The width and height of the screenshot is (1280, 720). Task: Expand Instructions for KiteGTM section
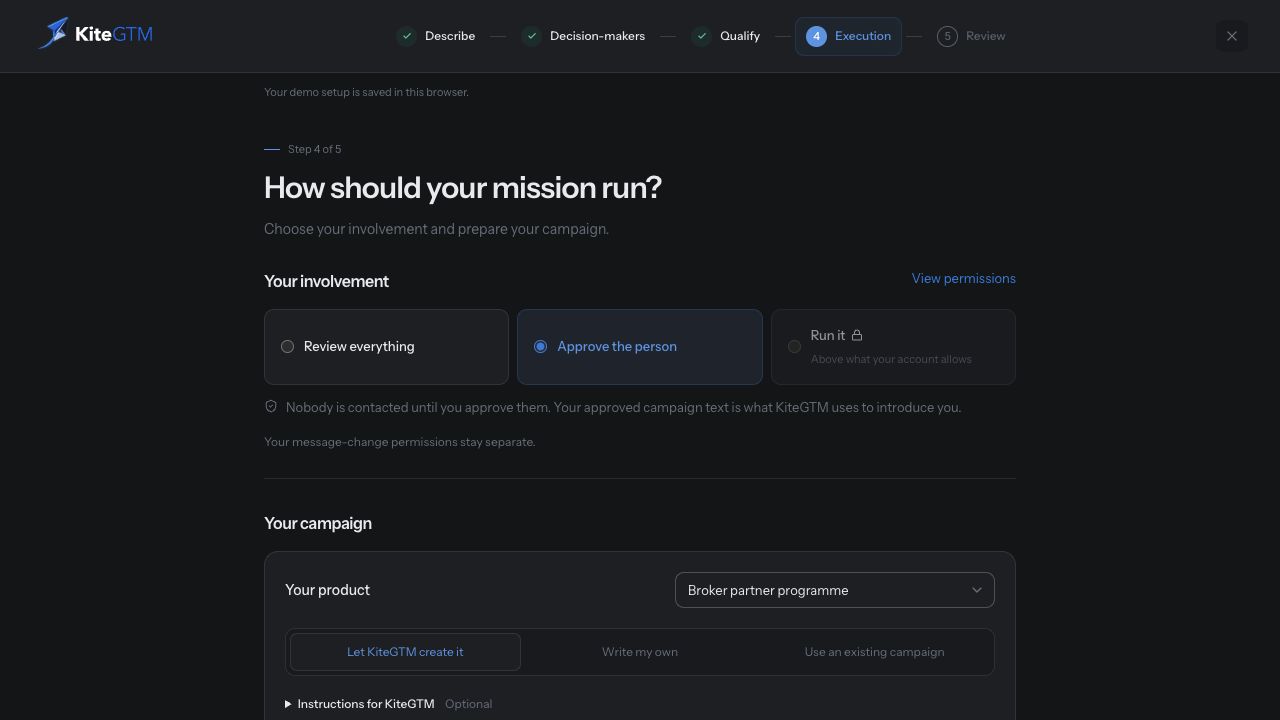[x=360, y=704]
